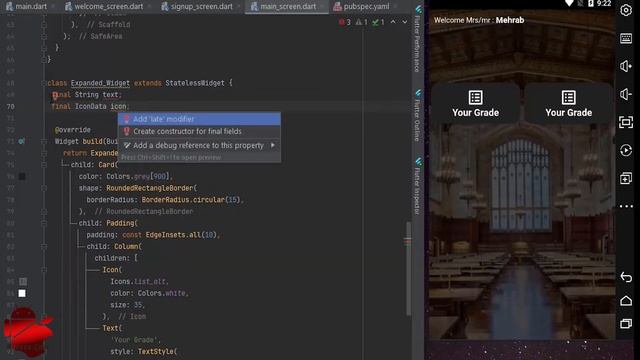Click the override gutter icon beside Widget build

[22, 141]
